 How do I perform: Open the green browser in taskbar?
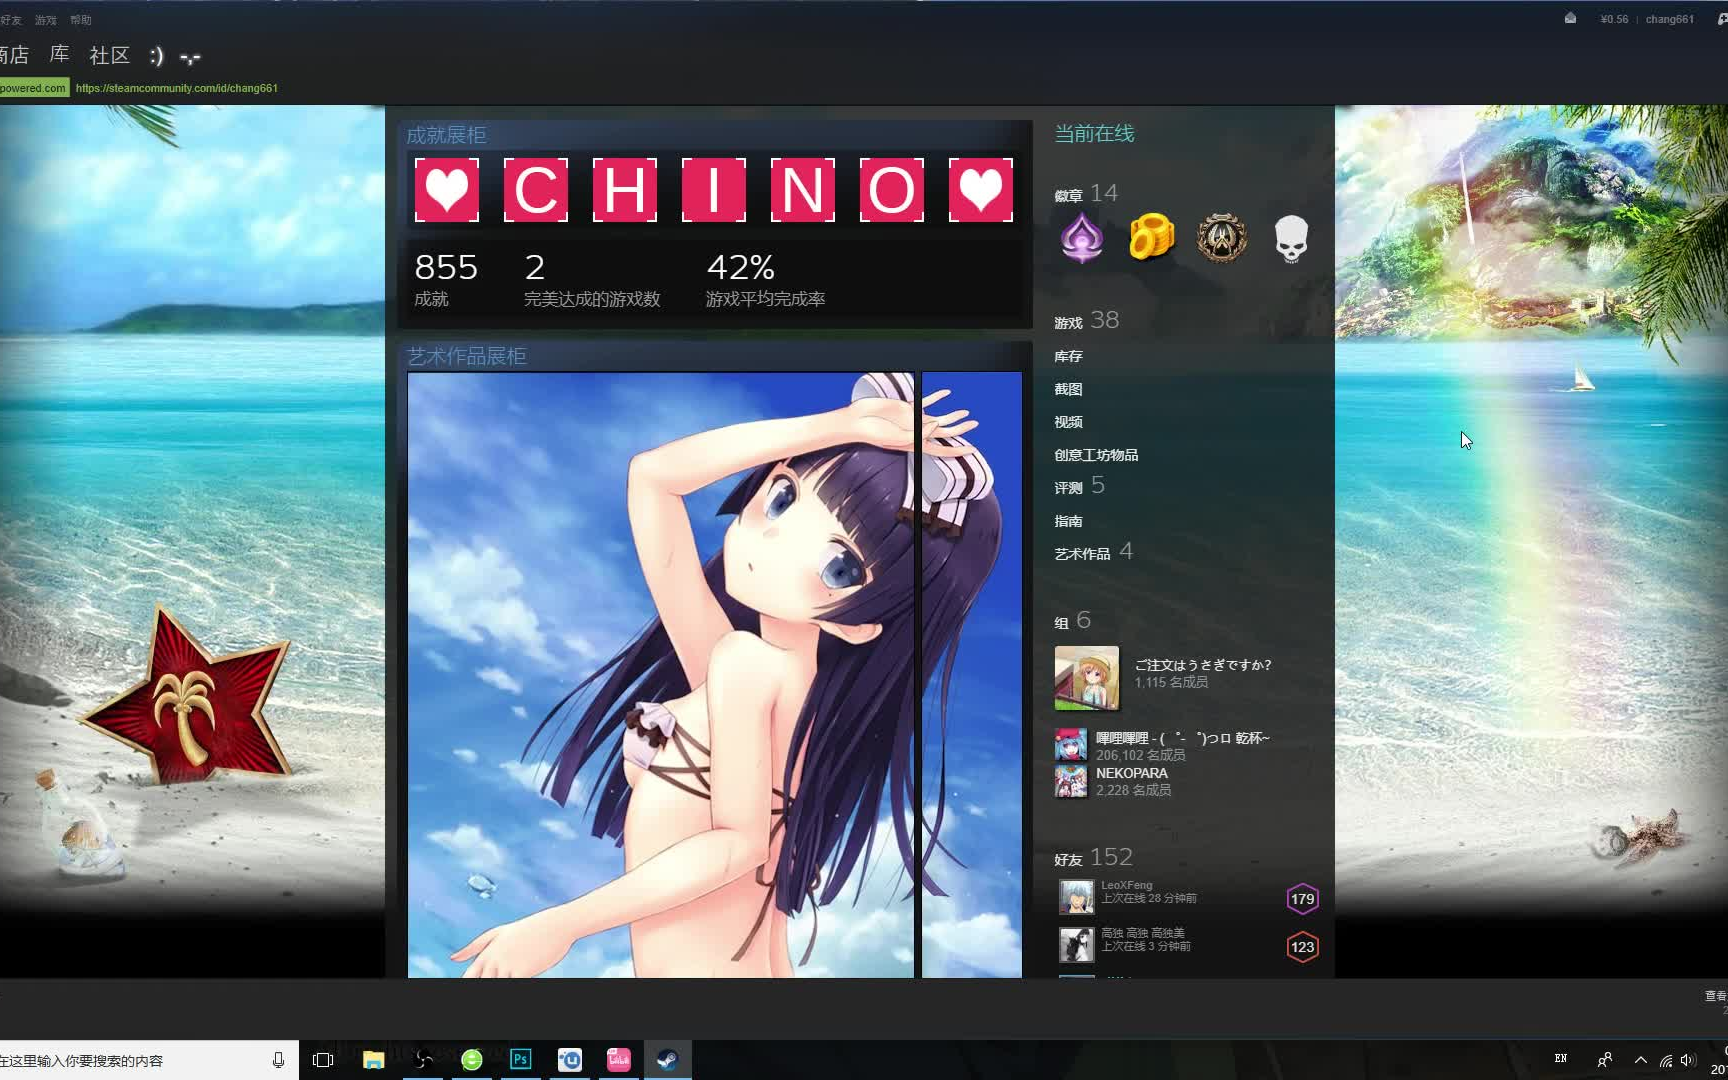[472, 1060]
